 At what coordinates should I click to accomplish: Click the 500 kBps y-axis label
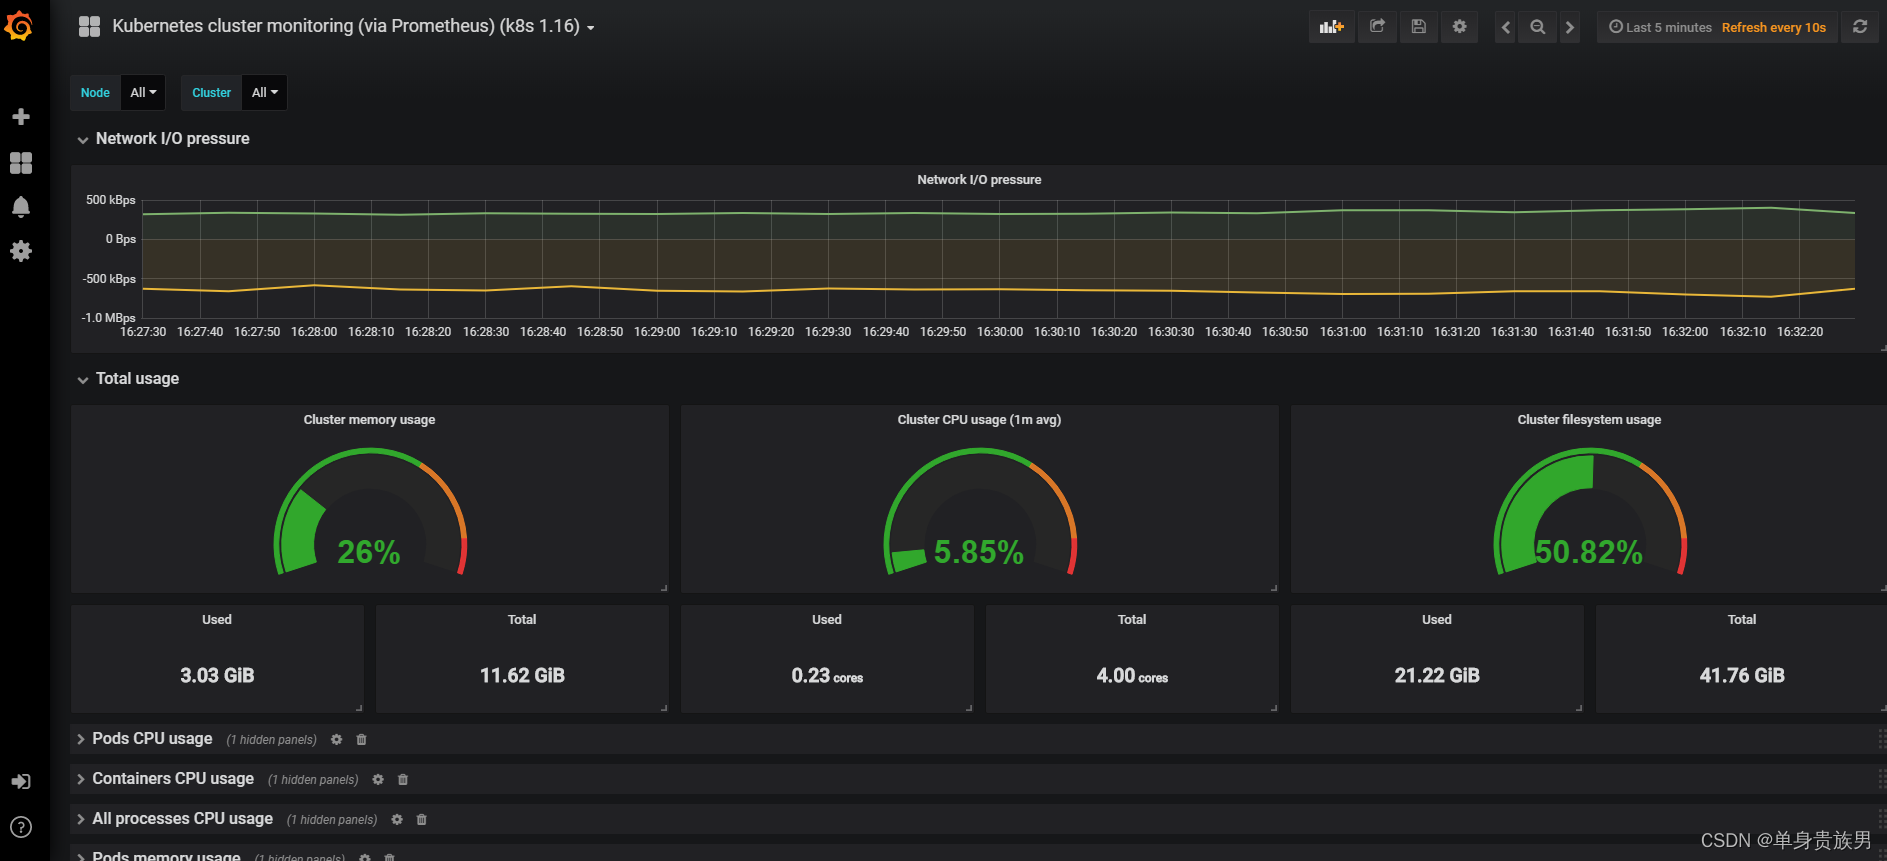110,200
